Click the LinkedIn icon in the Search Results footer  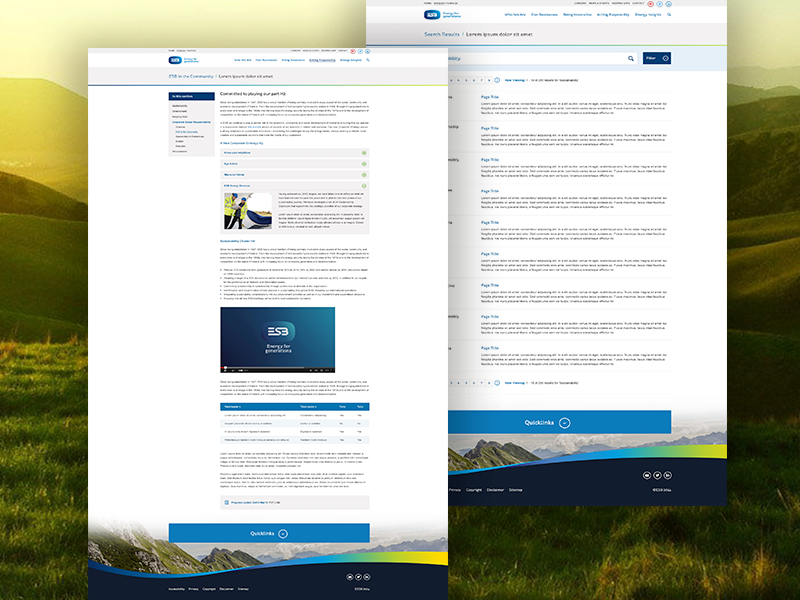coord(668,476)
